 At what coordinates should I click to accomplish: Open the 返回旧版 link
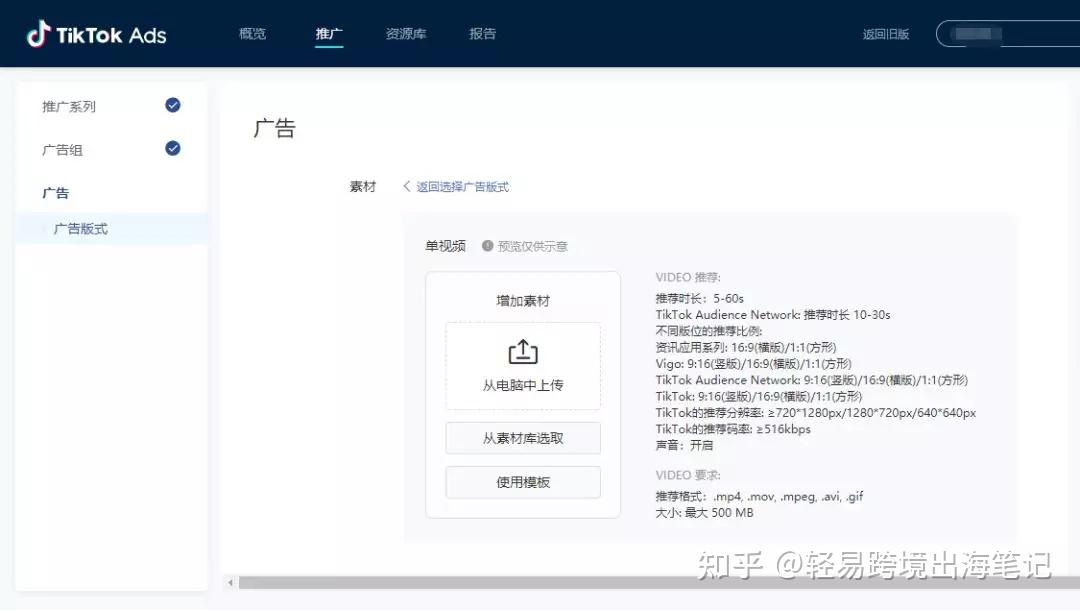coord(886,33)
